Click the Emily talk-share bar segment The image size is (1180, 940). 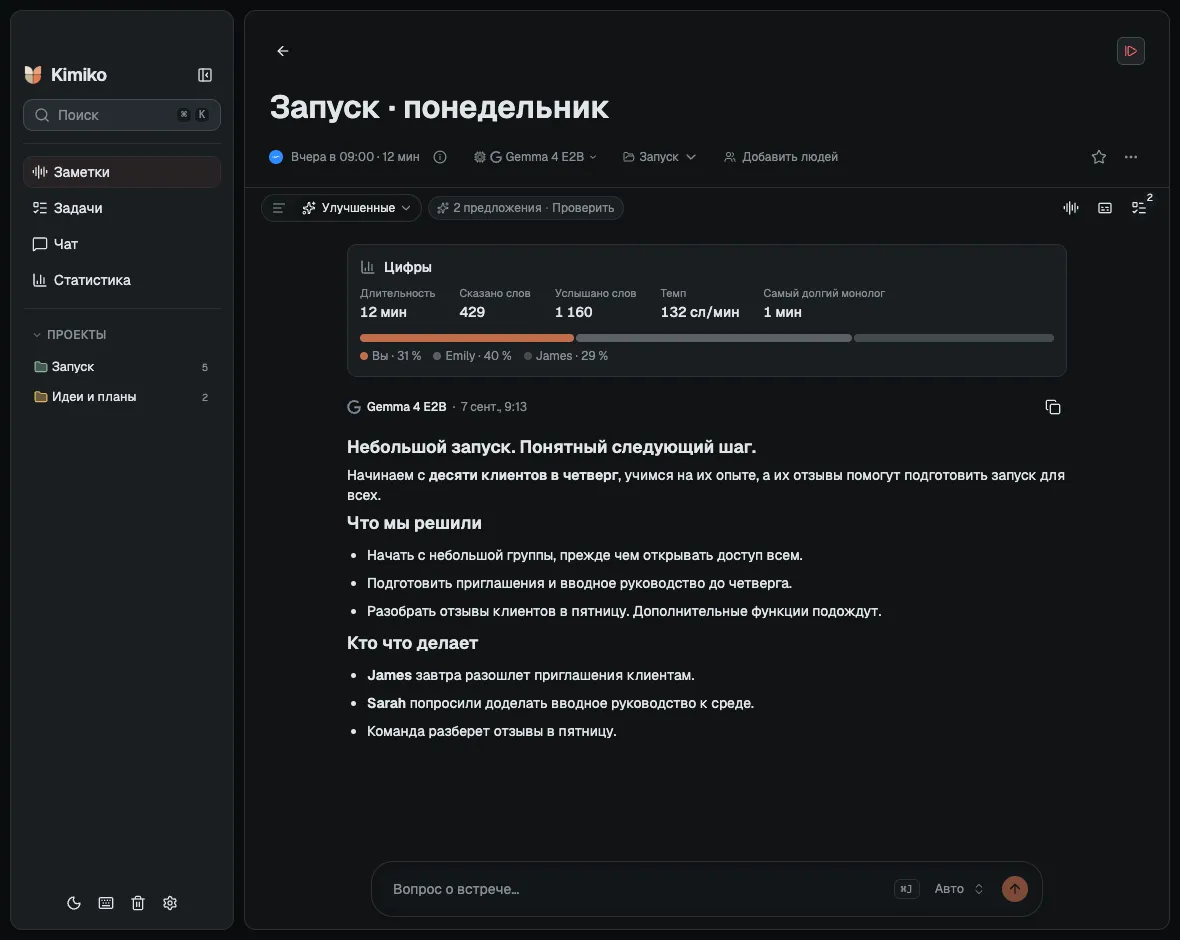coord(713,338)
